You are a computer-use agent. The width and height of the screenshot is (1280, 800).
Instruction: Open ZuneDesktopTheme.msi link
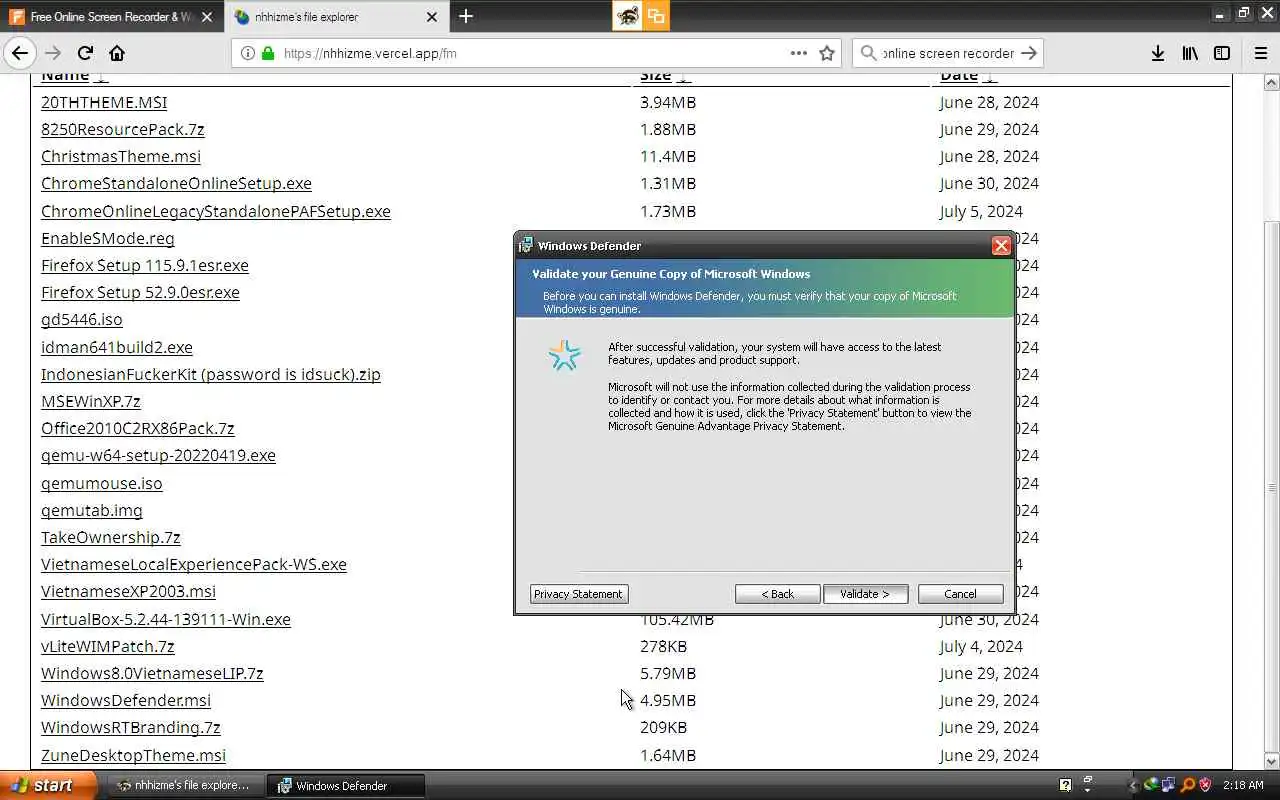[x=133, y=755]
